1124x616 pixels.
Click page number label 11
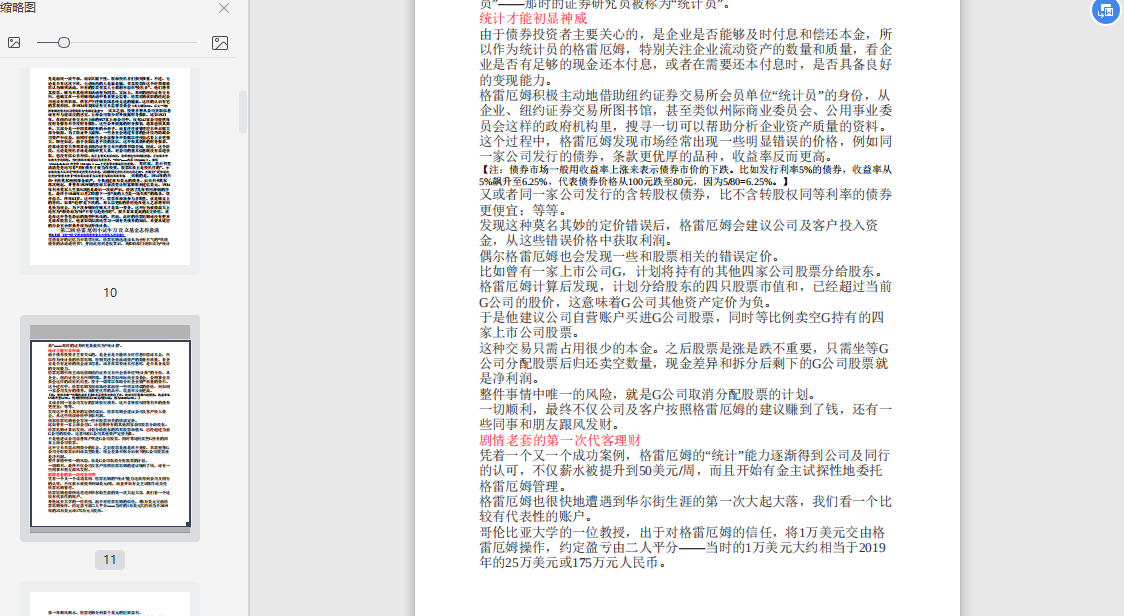point(110,559)
